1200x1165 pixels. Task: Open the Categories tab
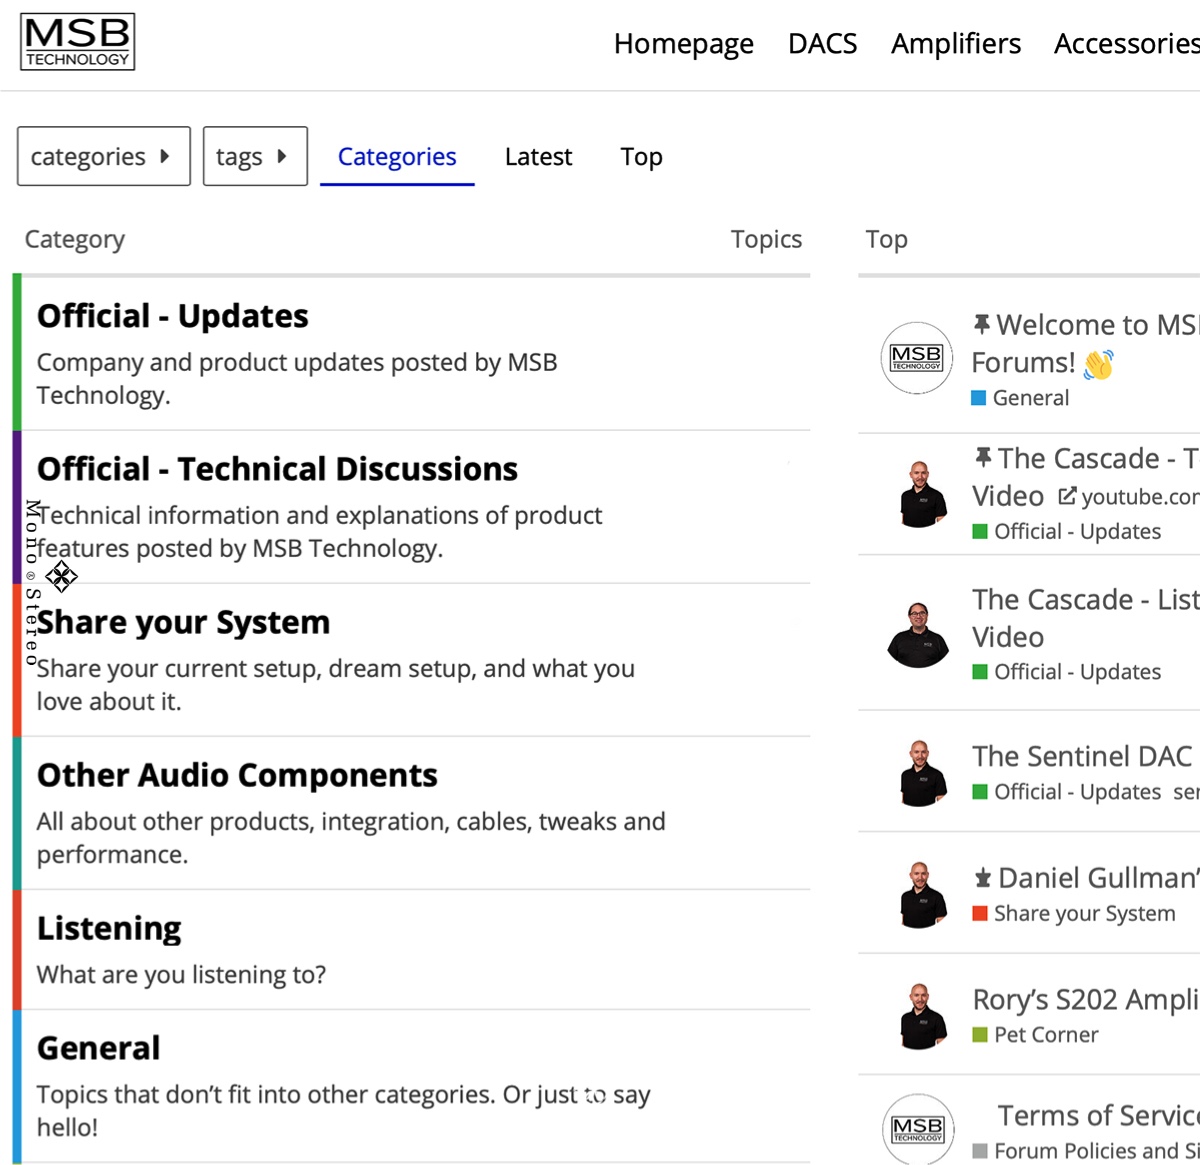[397, 157]
